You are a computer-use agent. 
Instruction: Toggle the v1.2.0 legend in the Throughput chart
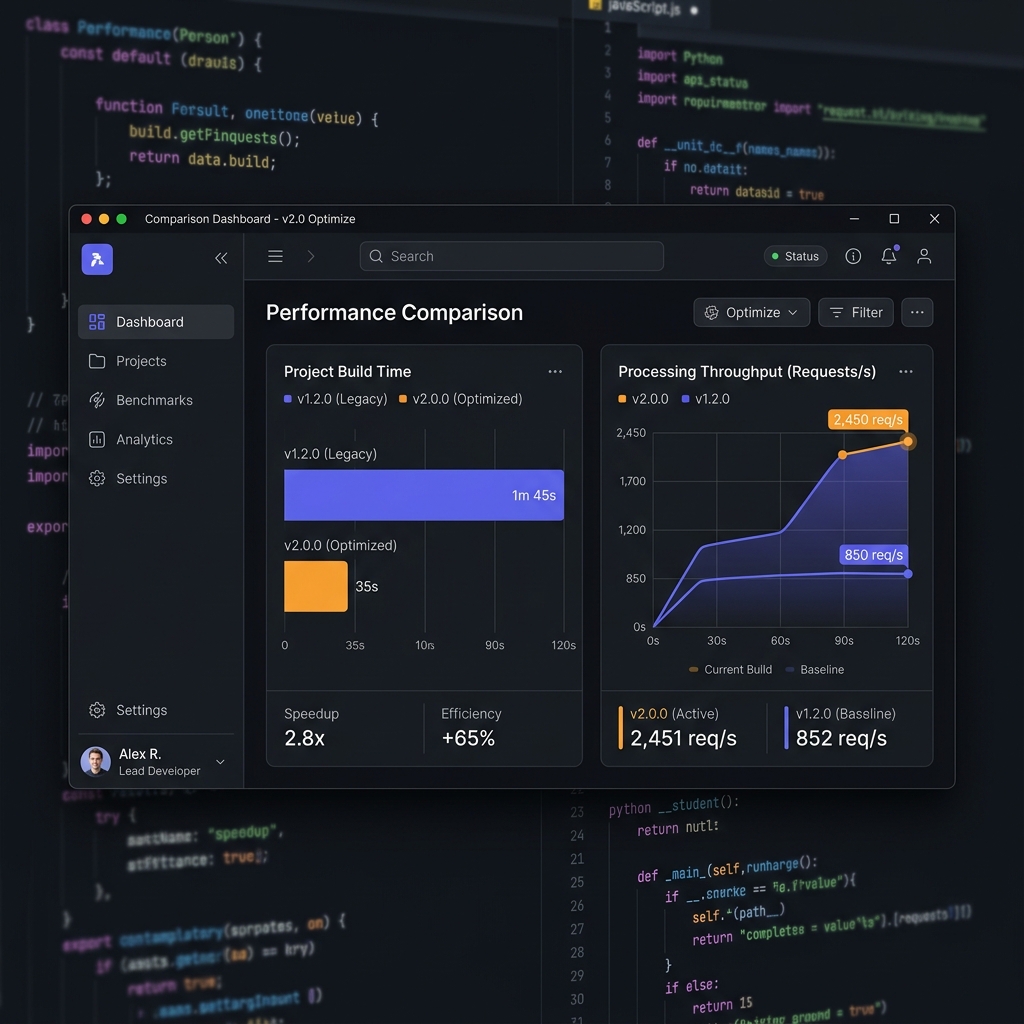click(705, 399)
